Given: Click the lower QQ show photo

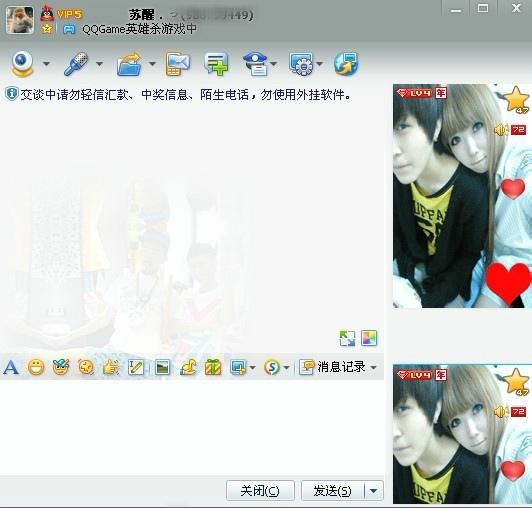Looking at the screenshot, I should click(462, 434).
